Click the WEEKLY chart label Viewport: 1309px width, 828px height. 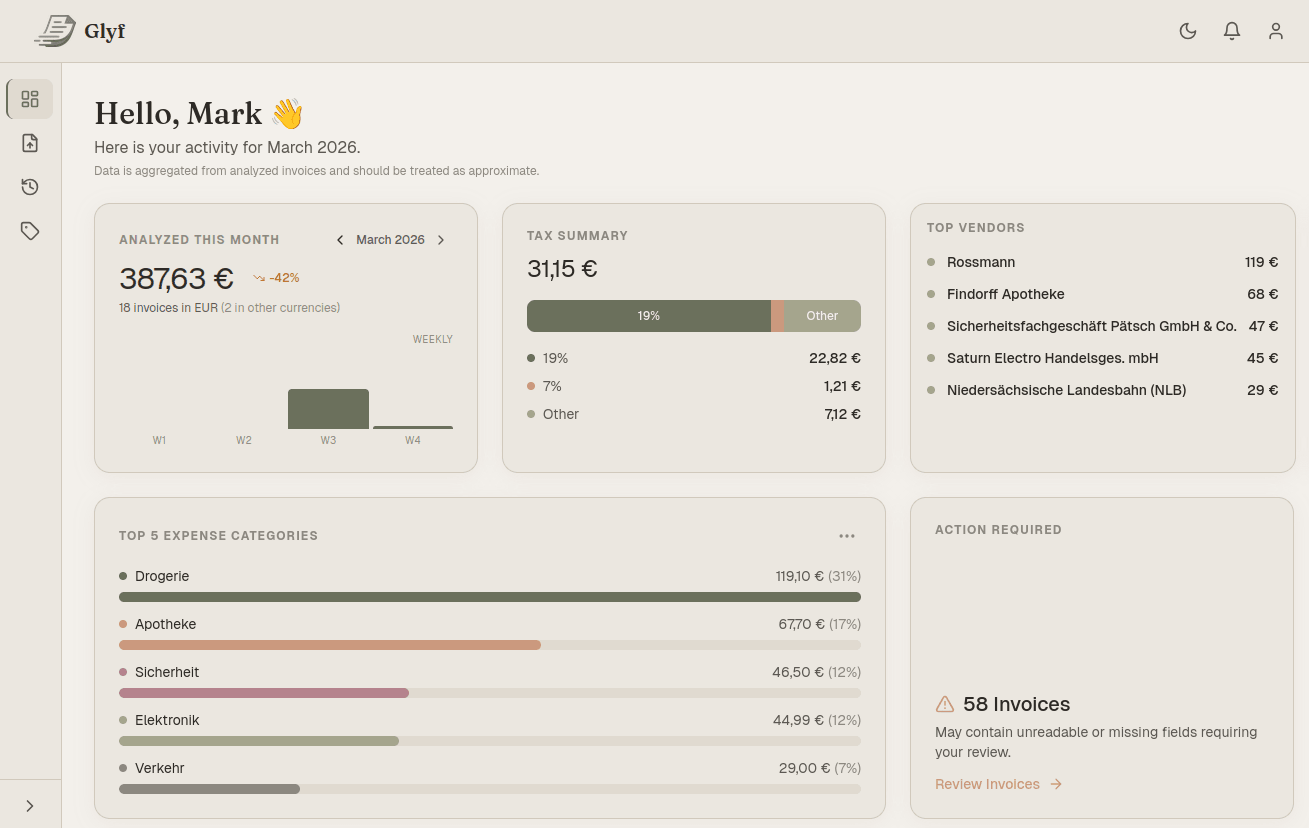click(433, 339)
